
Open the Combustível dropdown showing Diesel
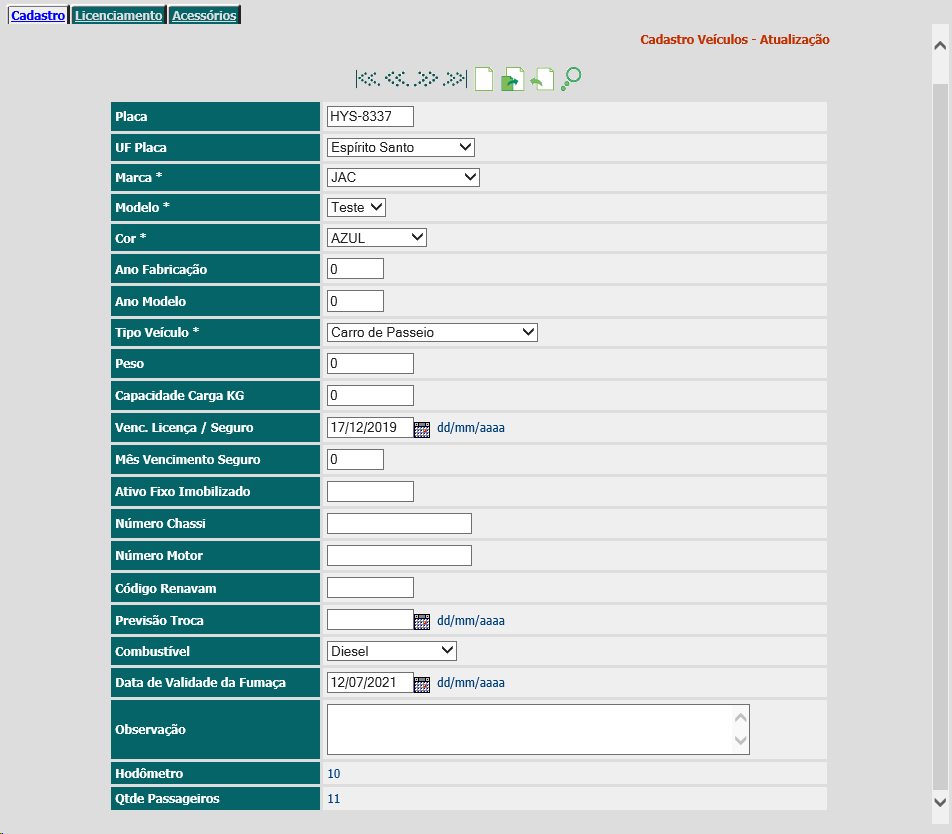[x=392, y=651]
